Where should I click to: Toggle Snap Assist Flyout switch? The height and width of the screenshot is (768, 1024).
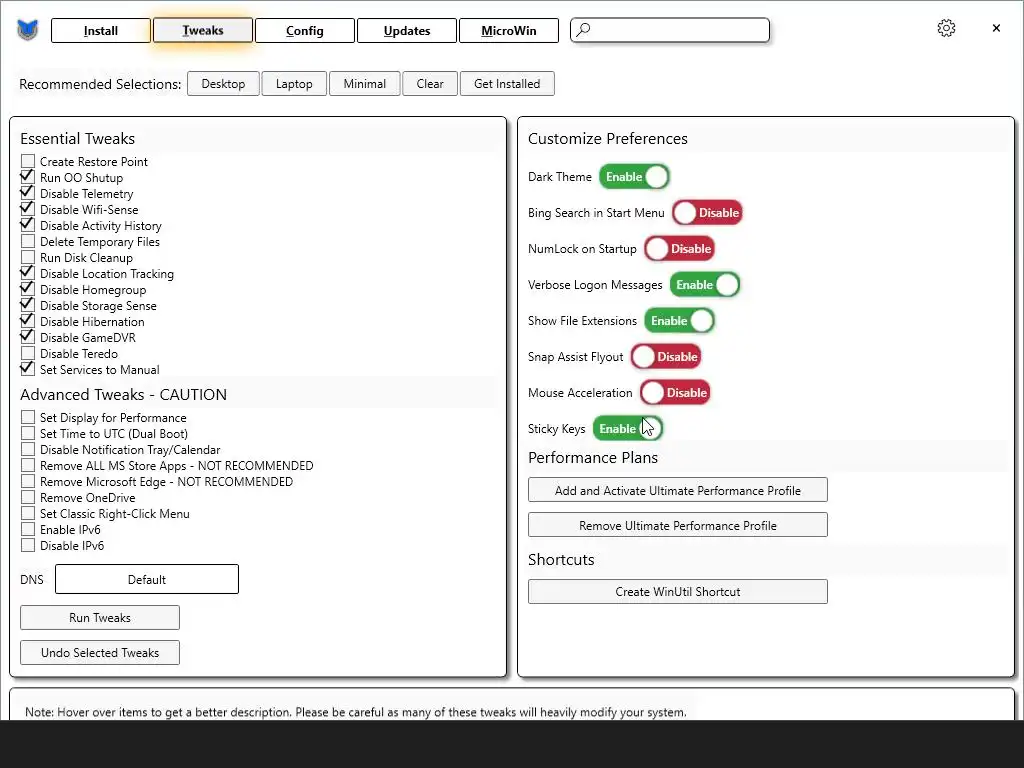(x=666, y=357)
